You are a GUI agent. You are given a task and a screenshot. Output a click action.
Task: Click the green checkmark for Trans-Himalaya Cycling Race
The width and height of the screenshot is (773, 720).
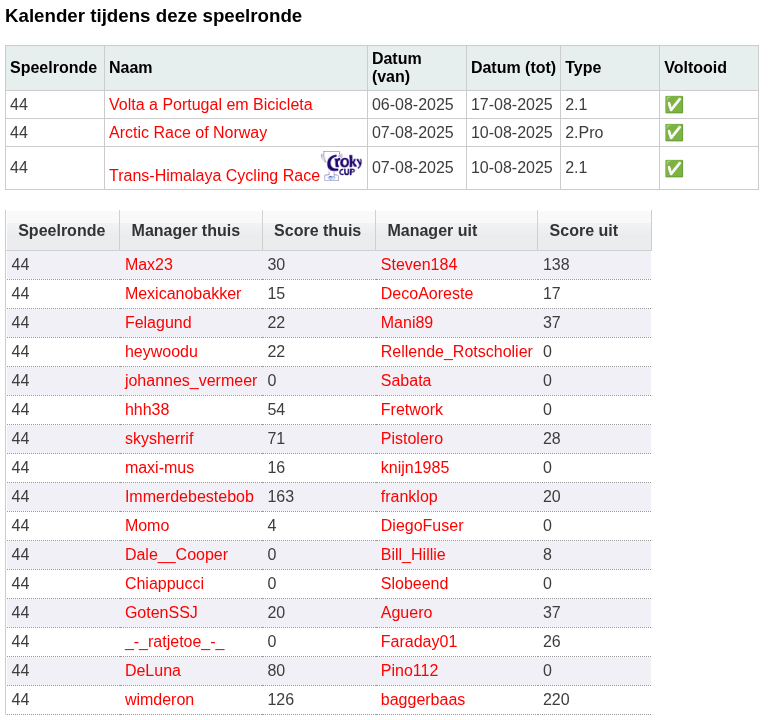[x=674, y=169]
